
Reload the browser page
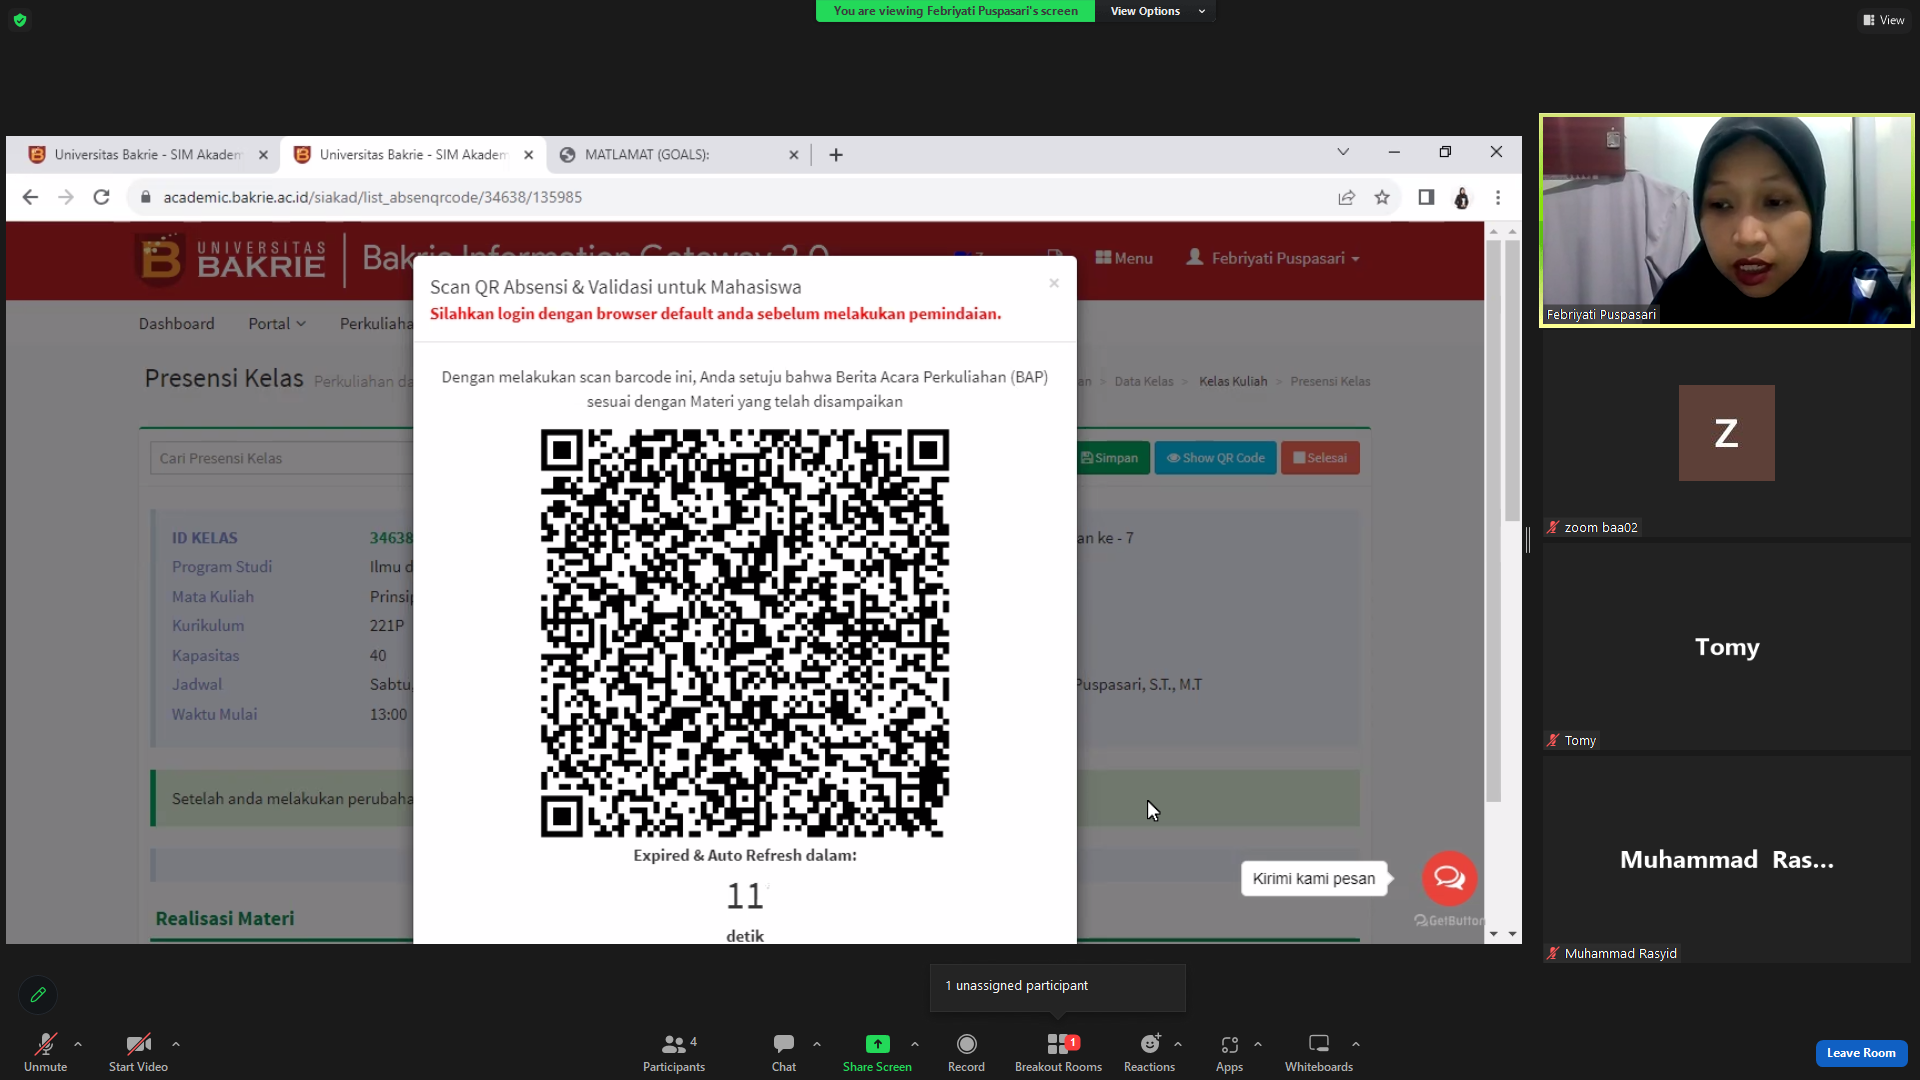click(x=101, y=197)
